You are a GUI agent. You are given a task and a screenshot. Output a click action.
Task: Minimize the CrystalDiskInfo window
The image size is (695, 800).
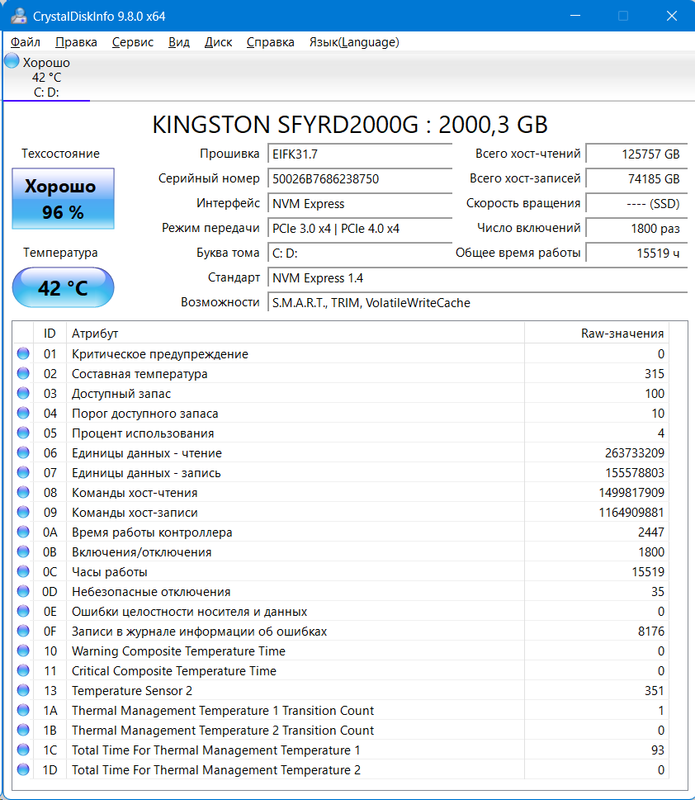575,16
